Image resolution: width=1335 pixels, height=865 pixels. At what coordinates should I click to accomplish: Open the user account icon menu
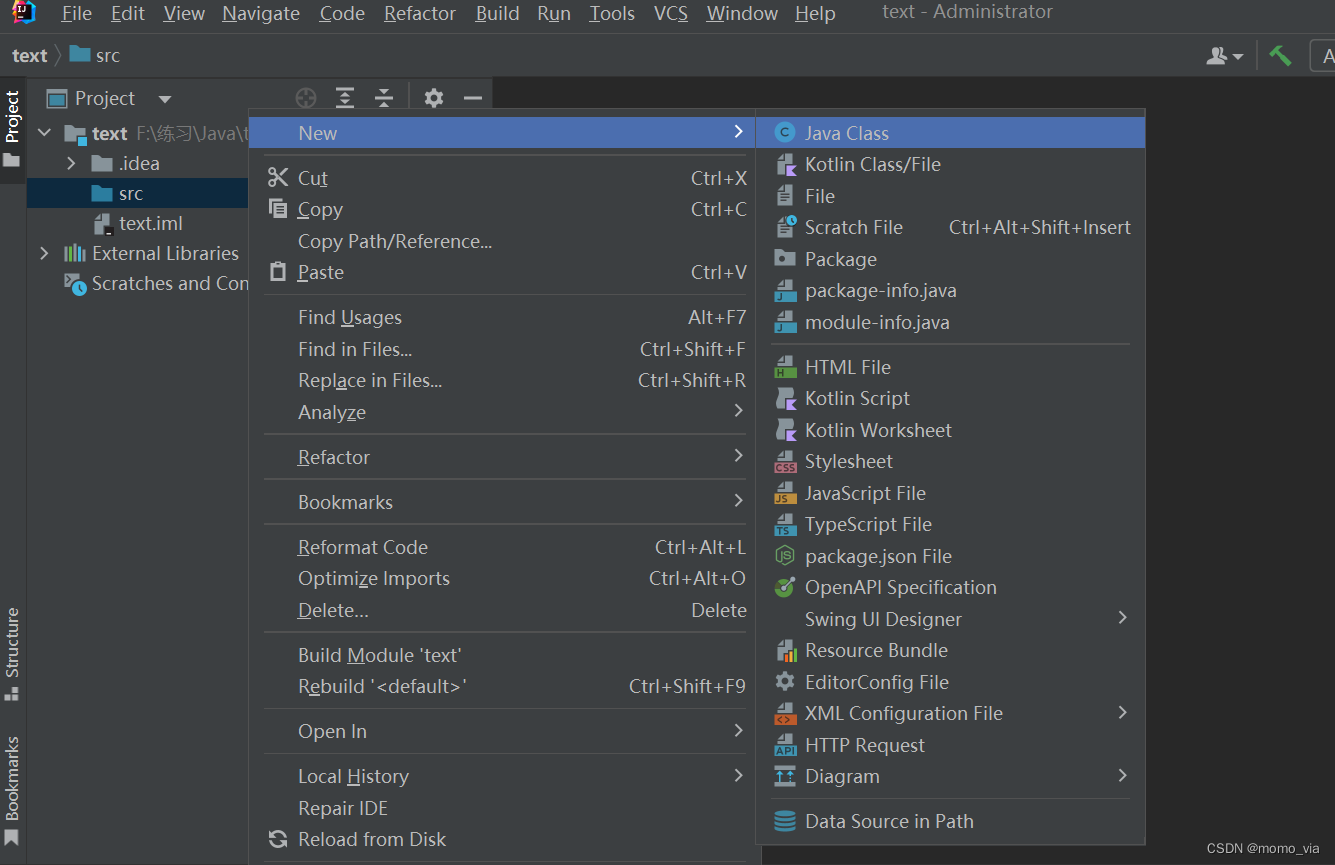point(1224,56)
